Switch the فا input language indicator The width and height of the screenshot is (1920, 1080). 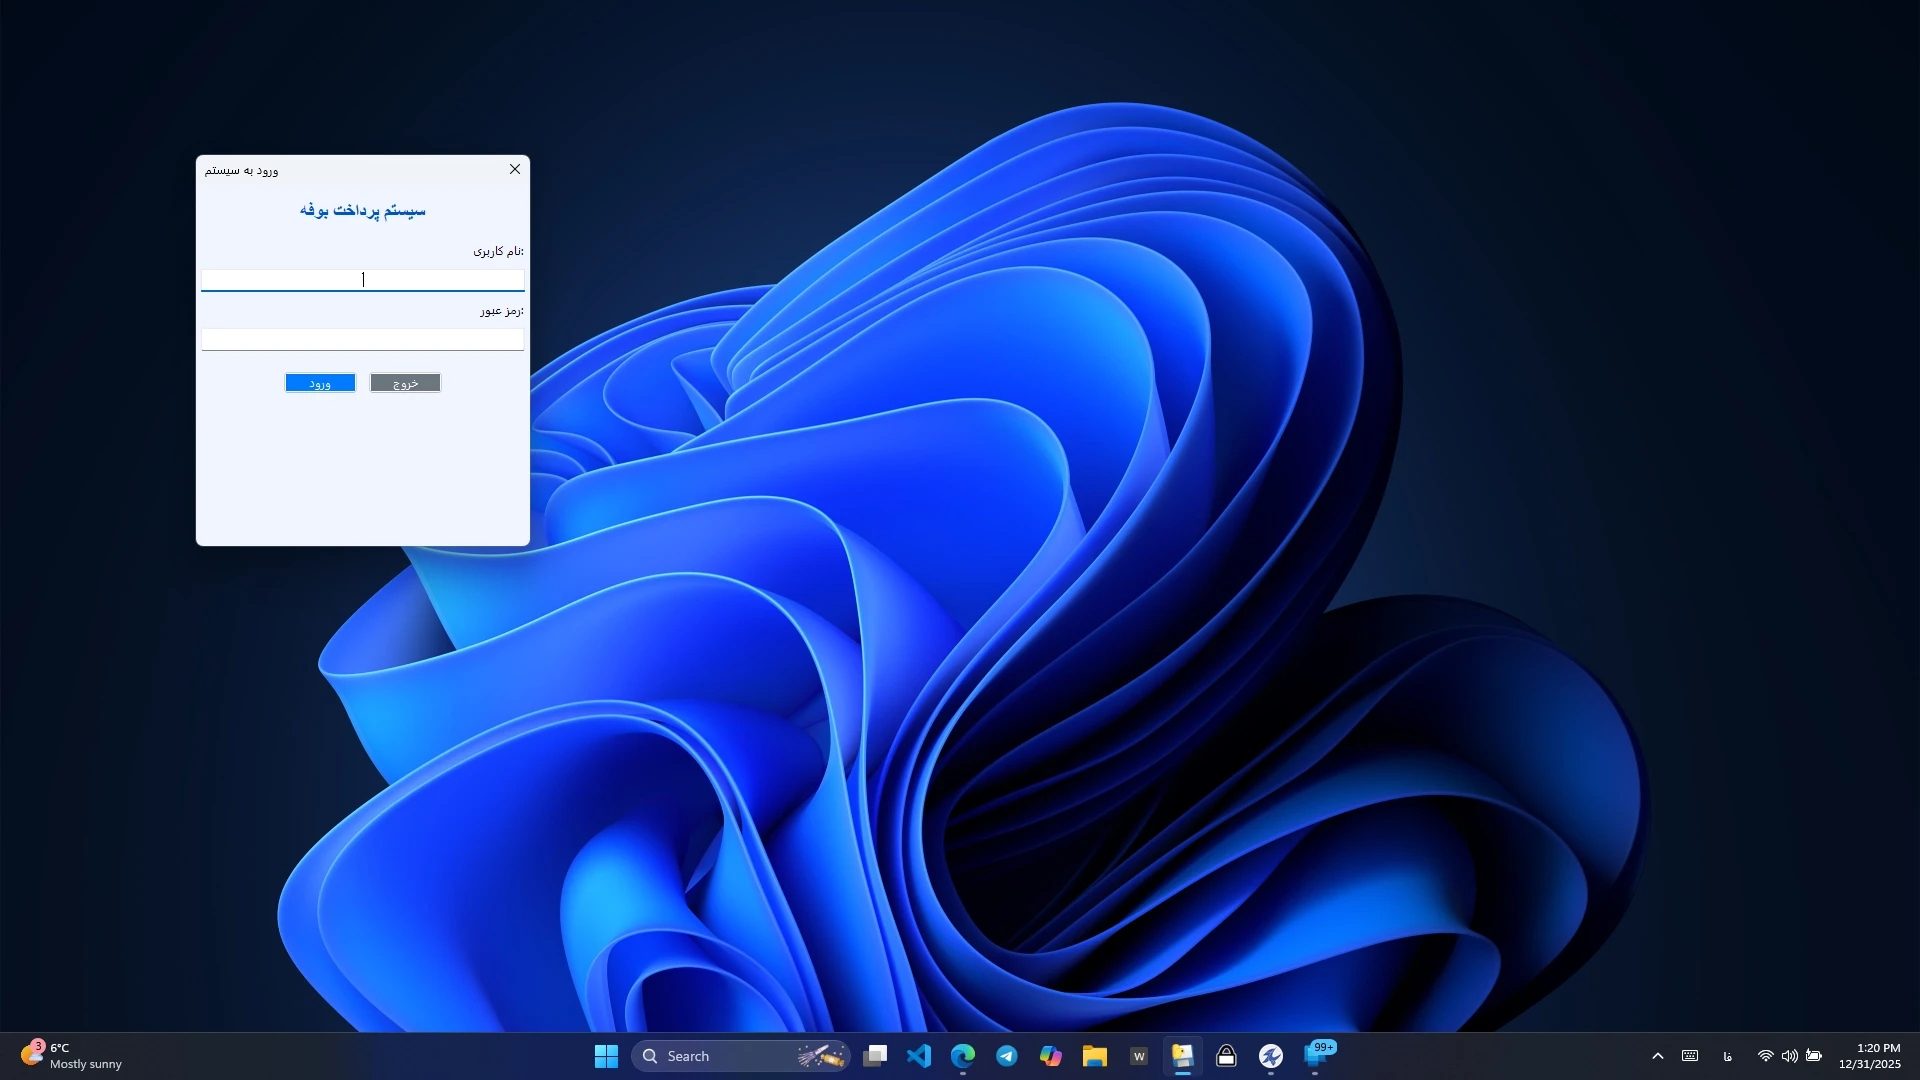coord(1727,1056)
